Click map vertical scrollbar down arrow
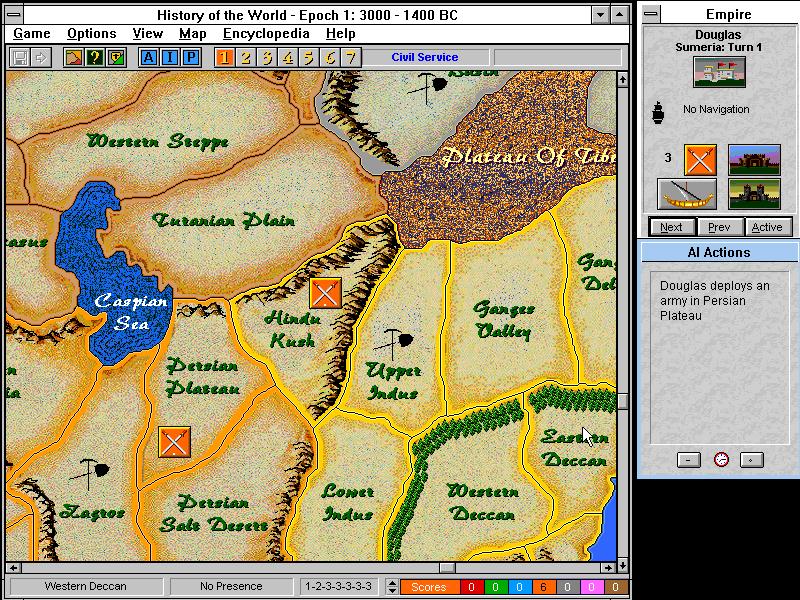The image size is (800, 600). (x=622, y=566)
